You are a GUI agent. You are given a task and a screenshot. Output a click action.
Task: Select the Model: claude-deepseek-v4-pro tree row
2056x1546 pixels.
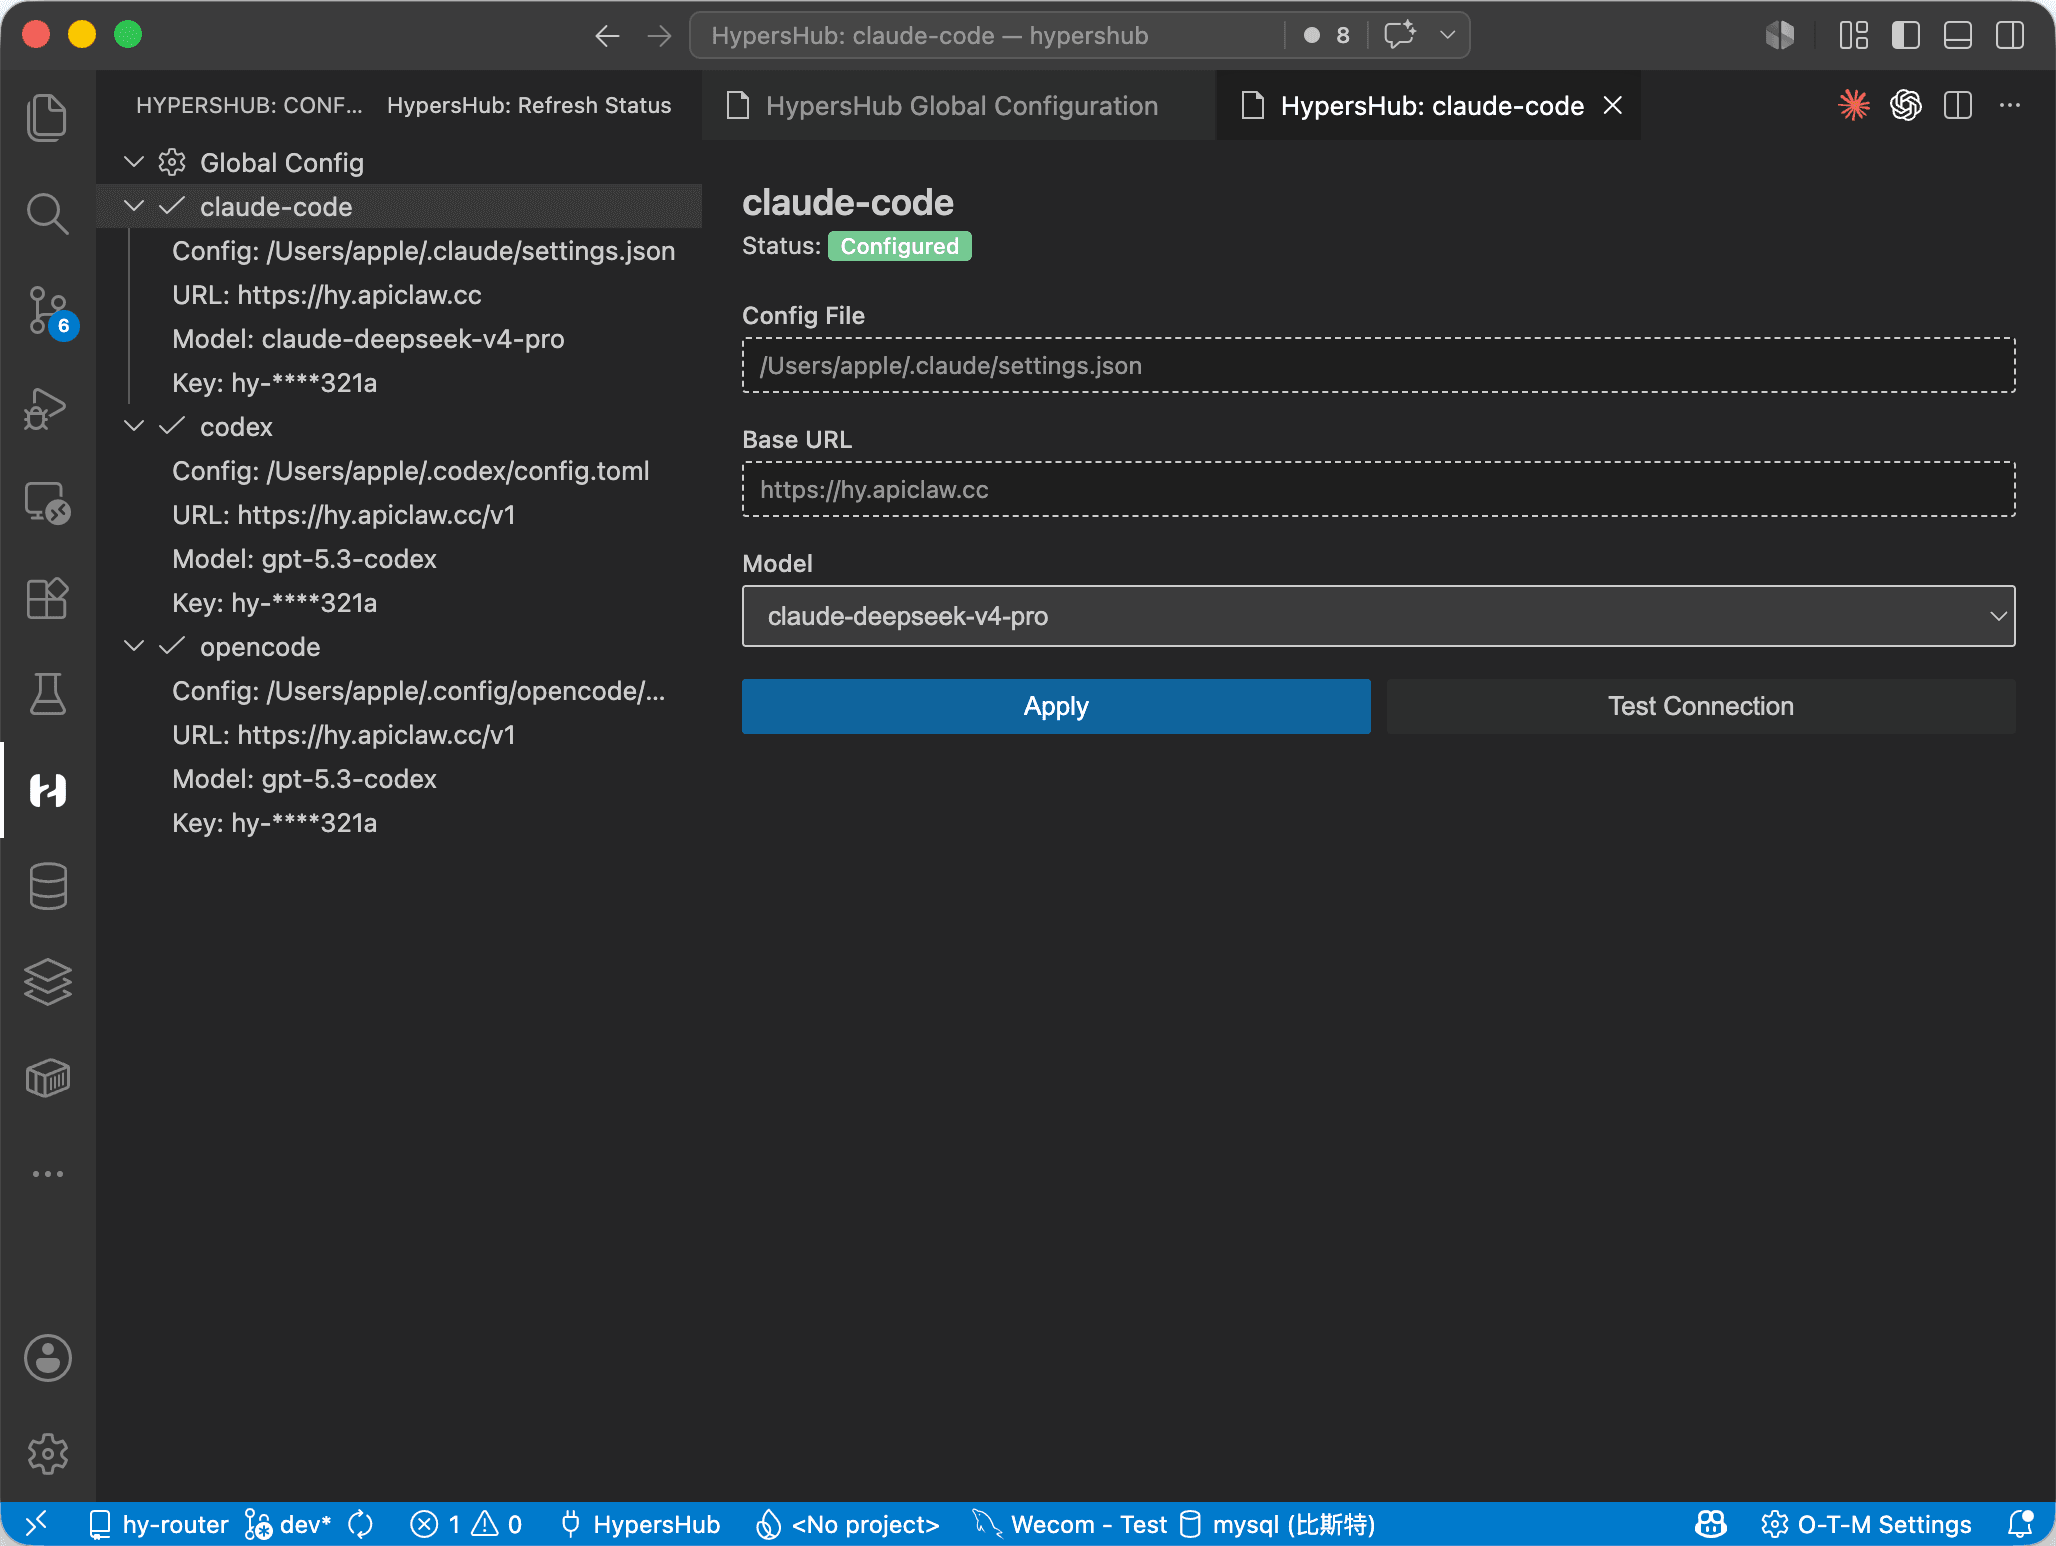(x=399, y=338)
